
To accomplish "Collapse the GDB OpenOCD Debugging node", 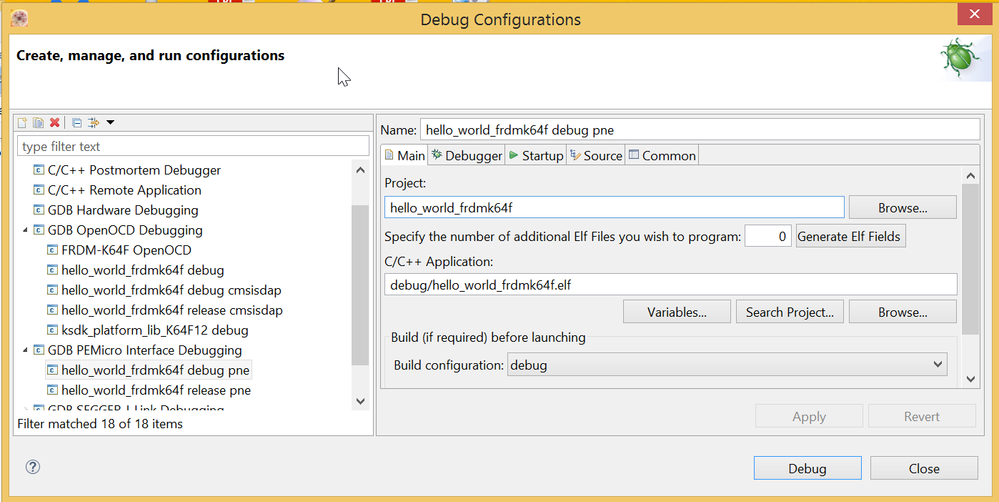I will [25, 230].
